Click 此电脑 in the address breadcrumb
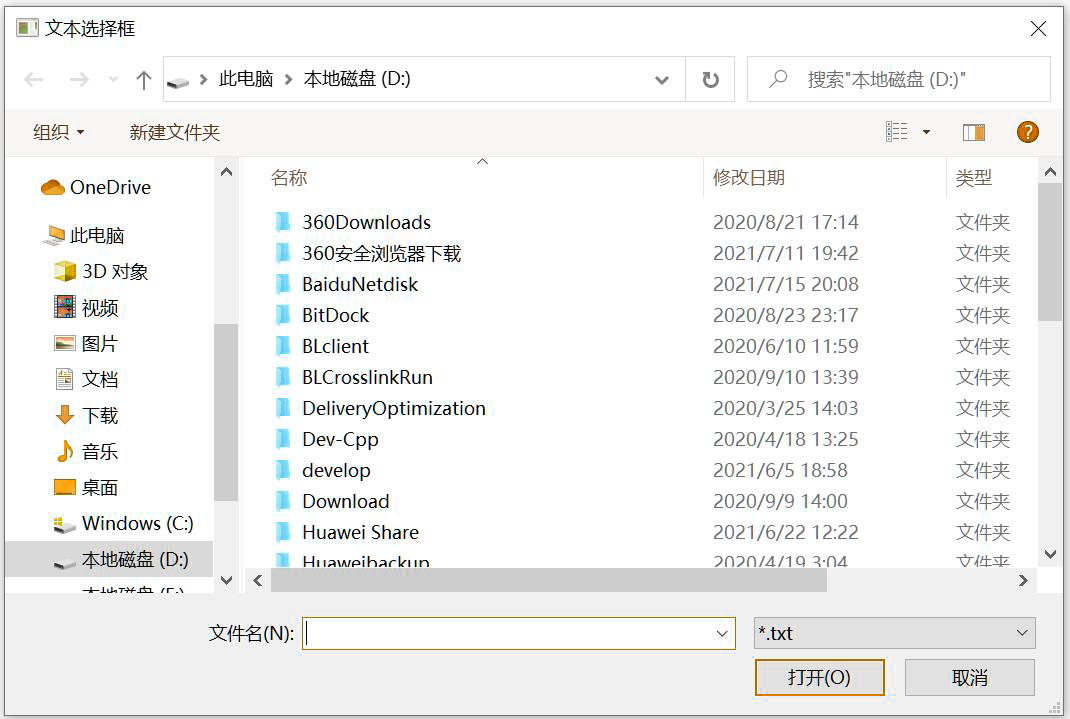The width and height of the screenshot is (1070, 719). point(246,79)
